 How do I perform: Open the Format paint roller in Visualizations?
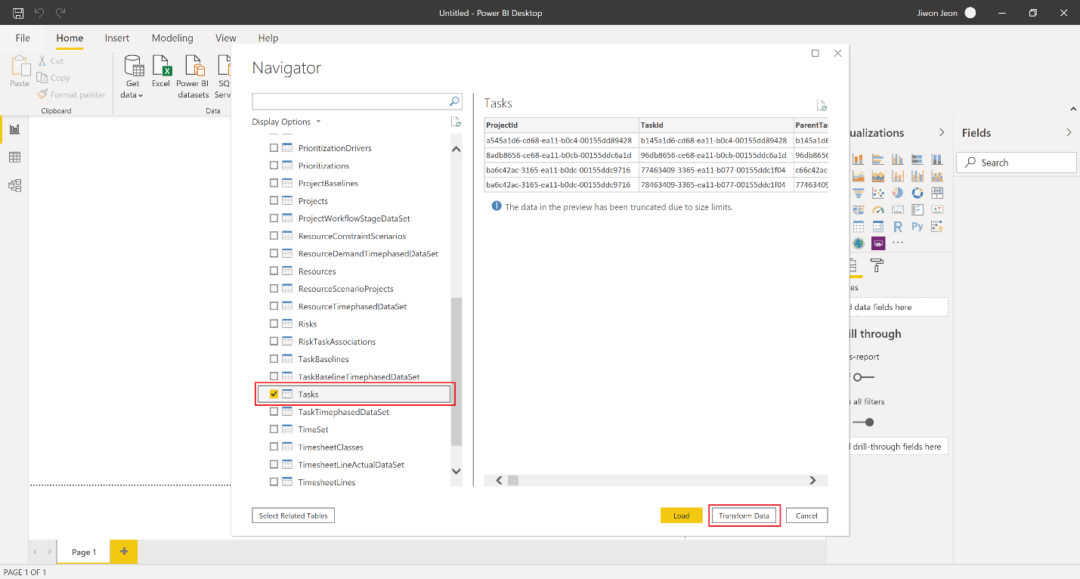click(877, 264)
